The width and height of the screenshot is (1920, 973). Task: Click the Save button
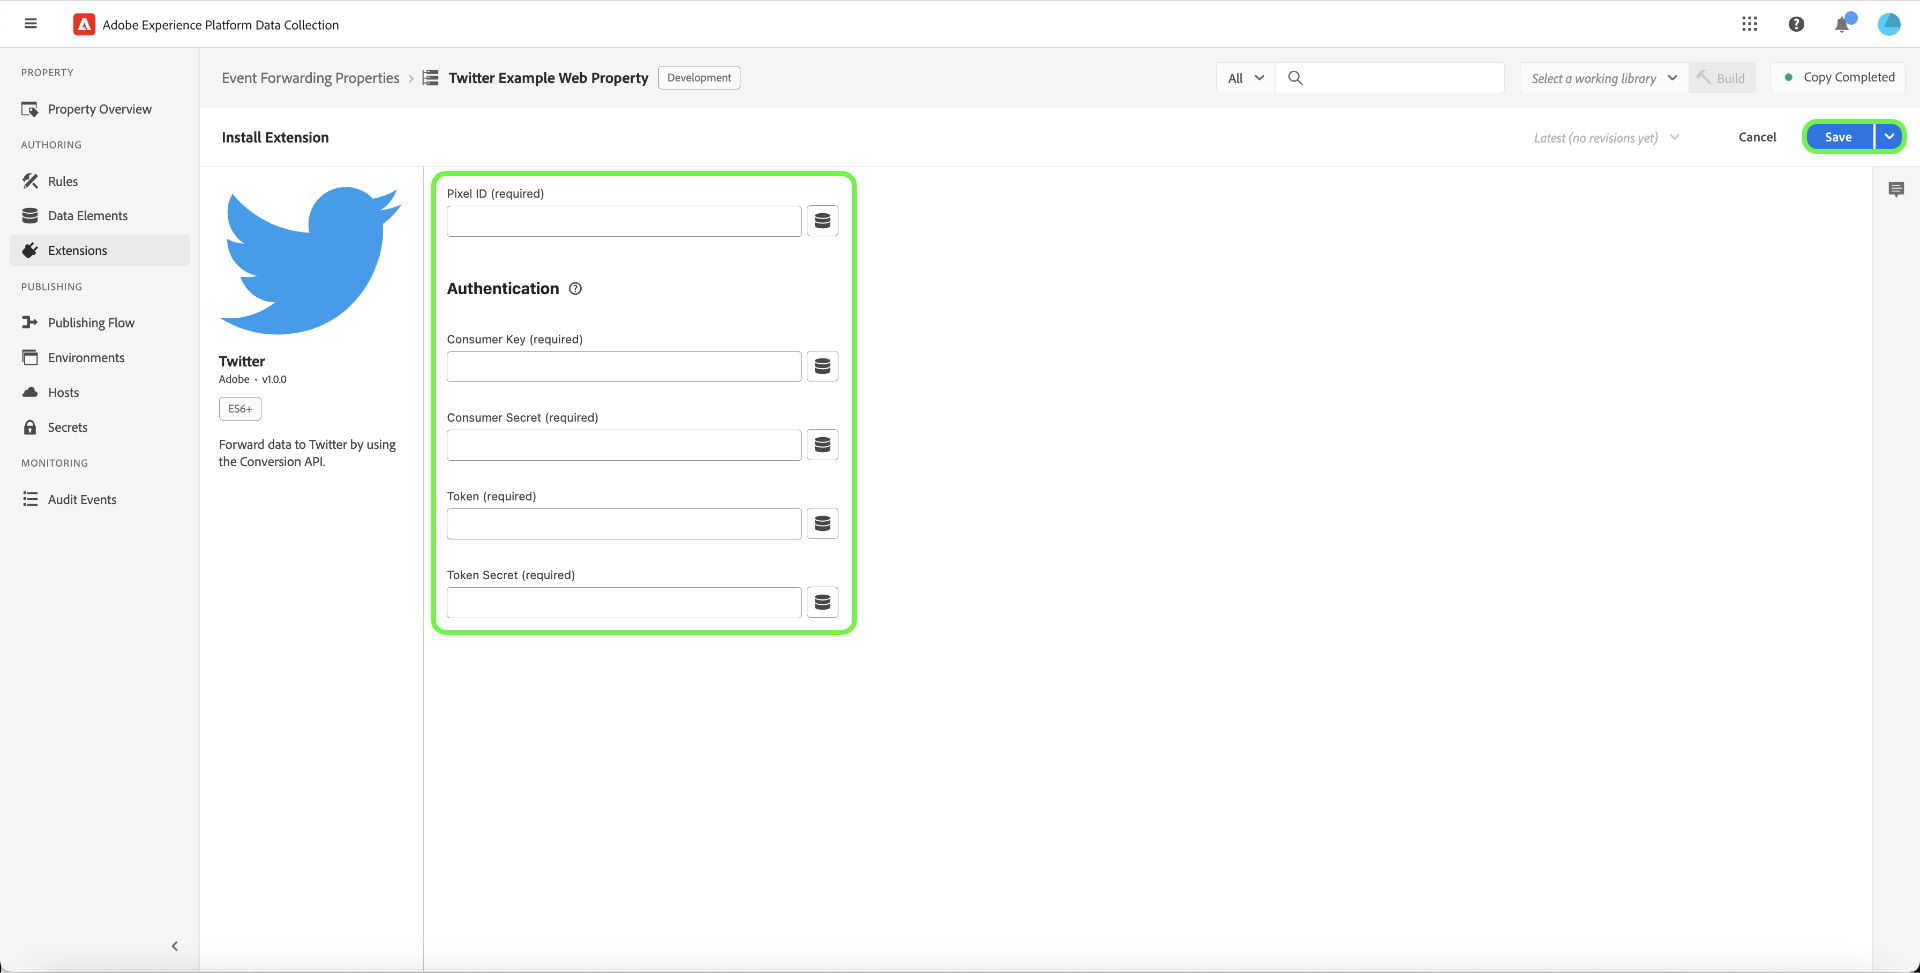click(1839, 137)
